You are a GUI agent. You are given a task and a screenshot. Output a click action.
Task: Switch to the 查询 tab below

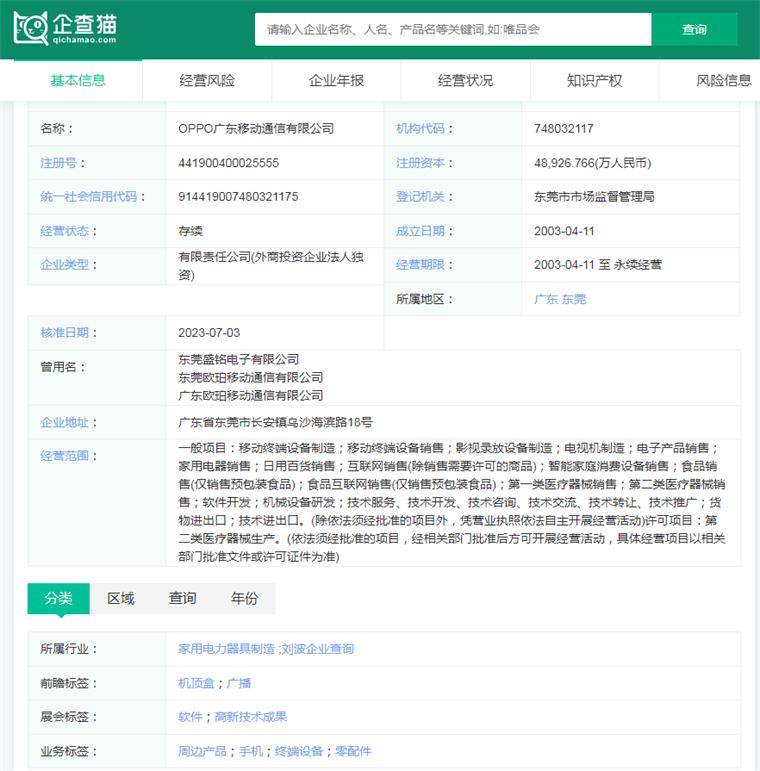click(182, 598)
